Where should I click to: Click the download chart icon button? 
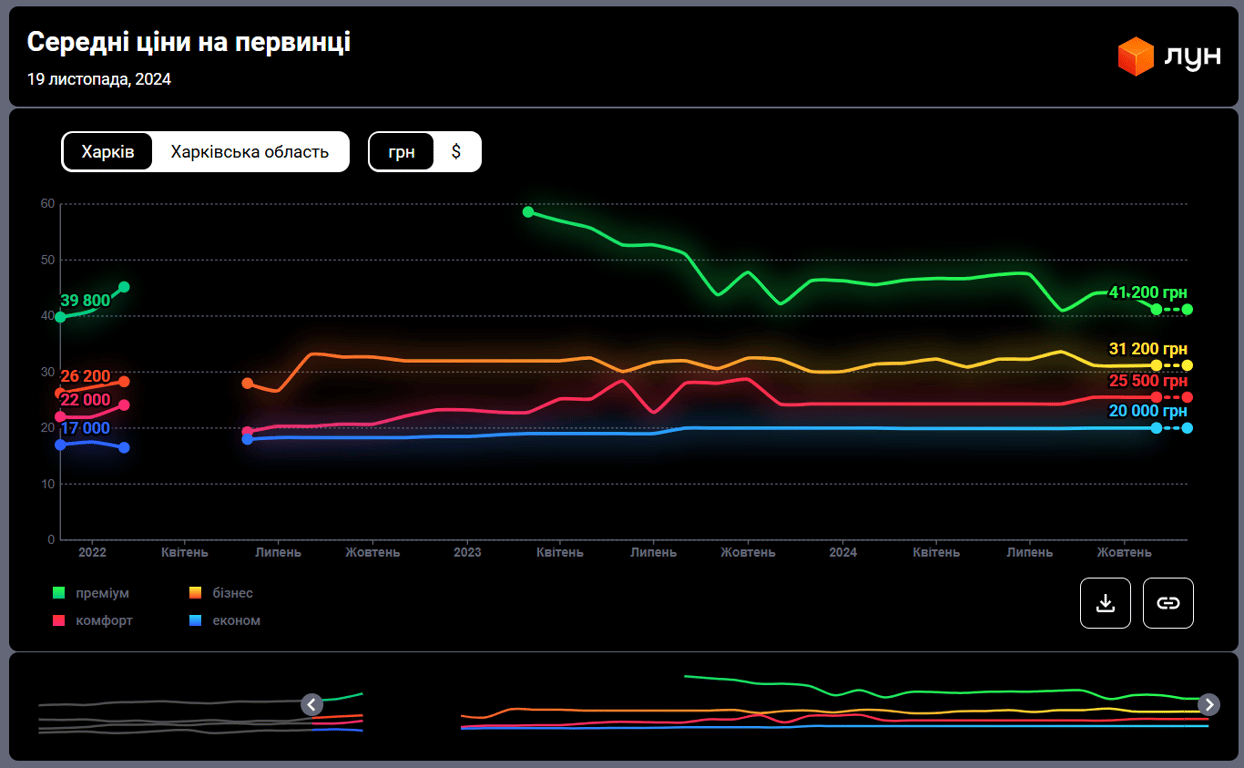[x=1105, y=603]
